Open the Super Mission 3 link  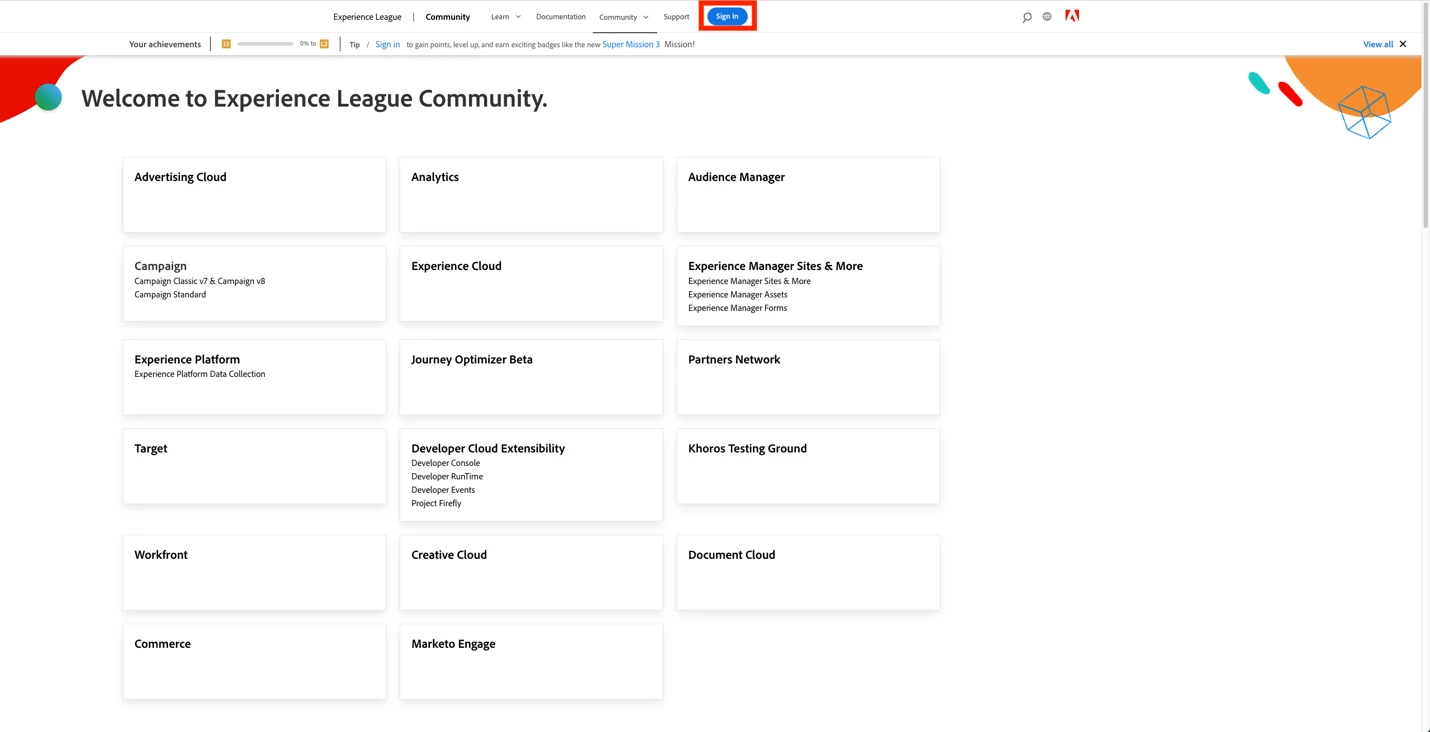[x=631, y=44]
